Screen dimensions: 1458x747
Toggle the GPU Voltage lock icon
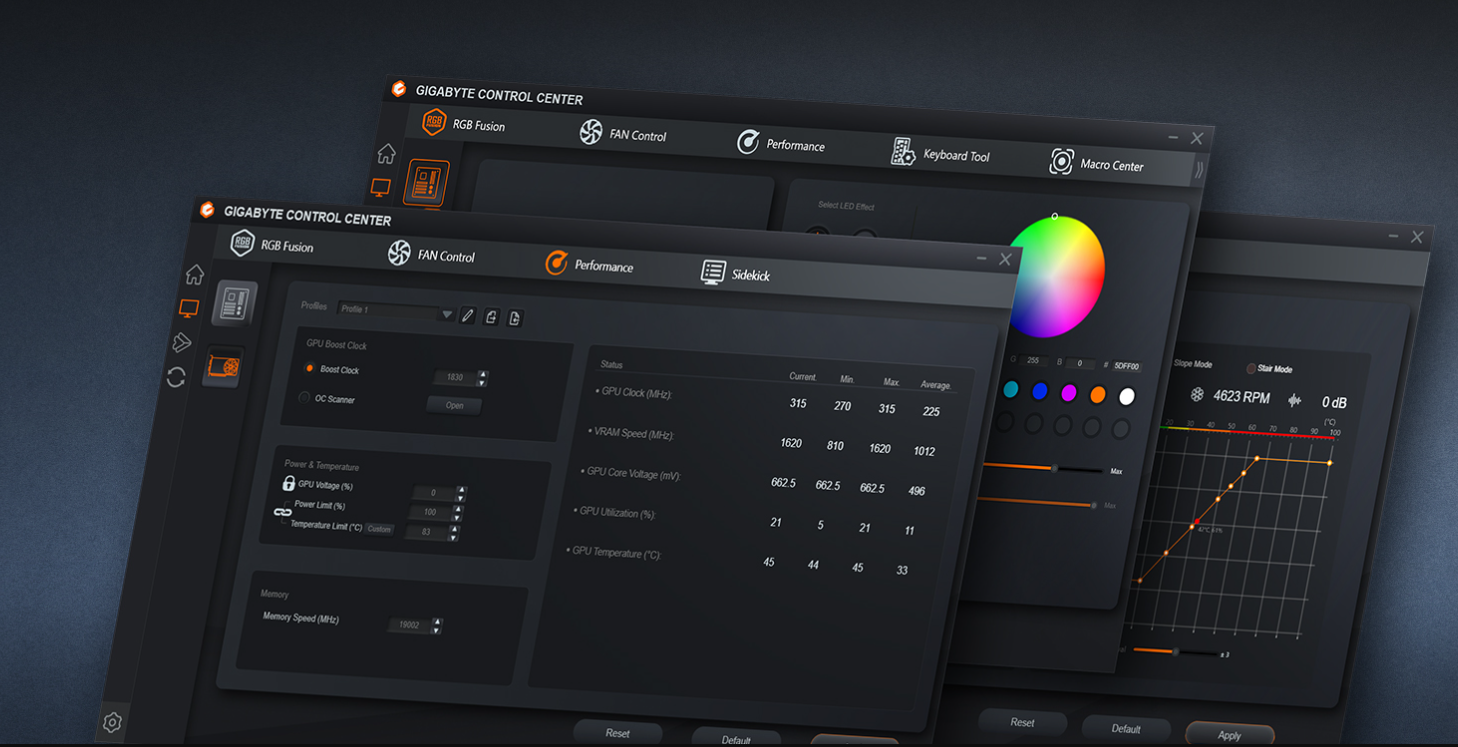click(x=288, y=484)
